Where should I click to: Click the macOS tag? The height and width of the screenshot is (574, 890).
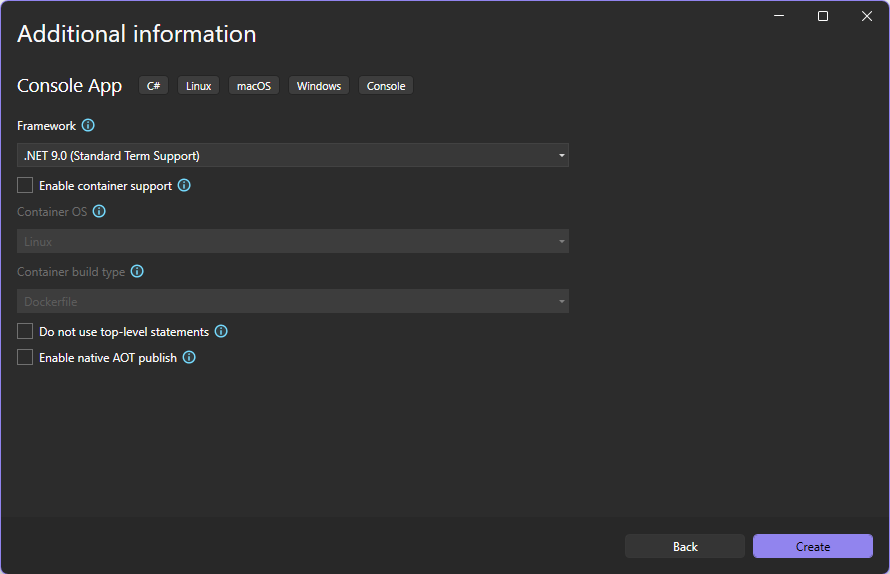(x=254, y=86)
